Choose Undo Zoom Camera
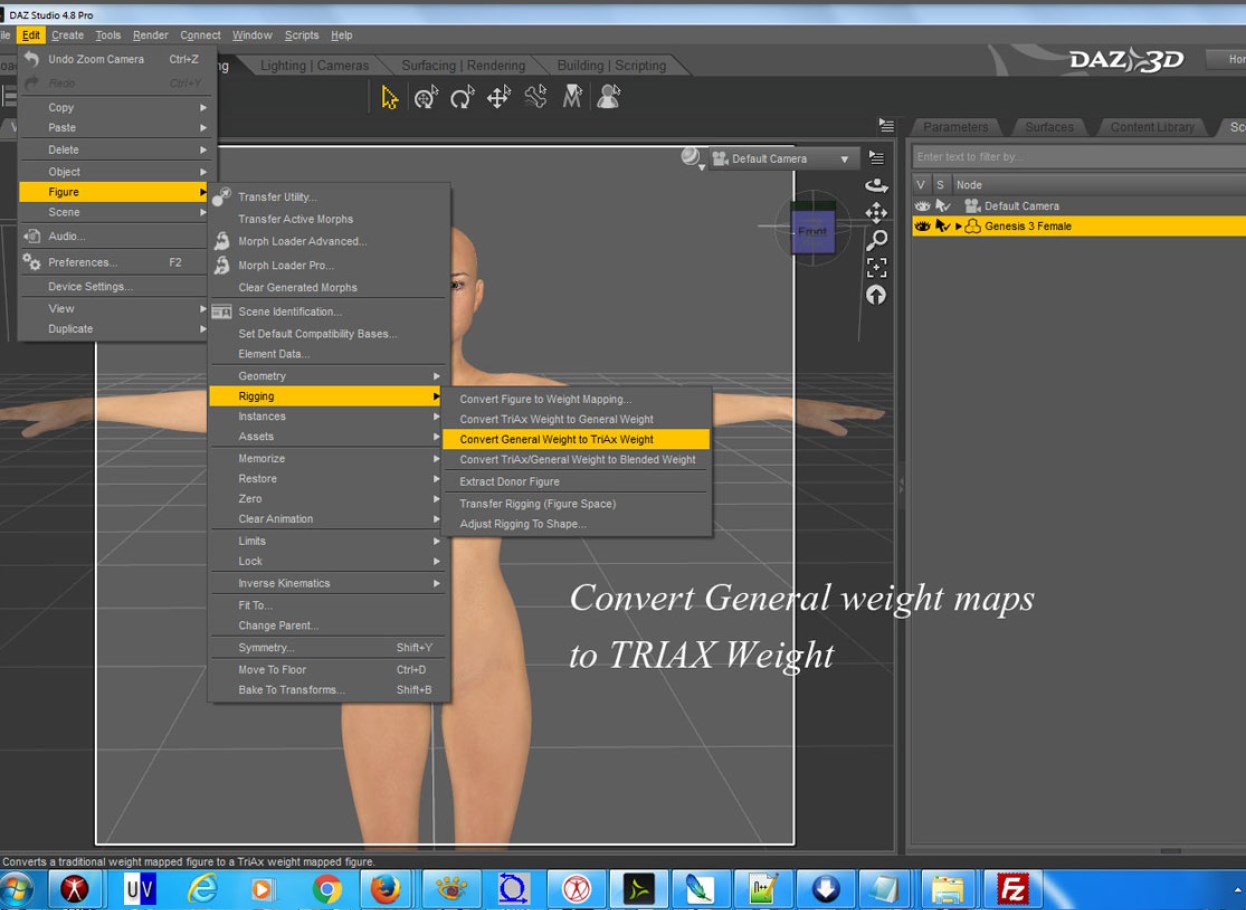This screenshot has width=1246, height=910. 114,59
